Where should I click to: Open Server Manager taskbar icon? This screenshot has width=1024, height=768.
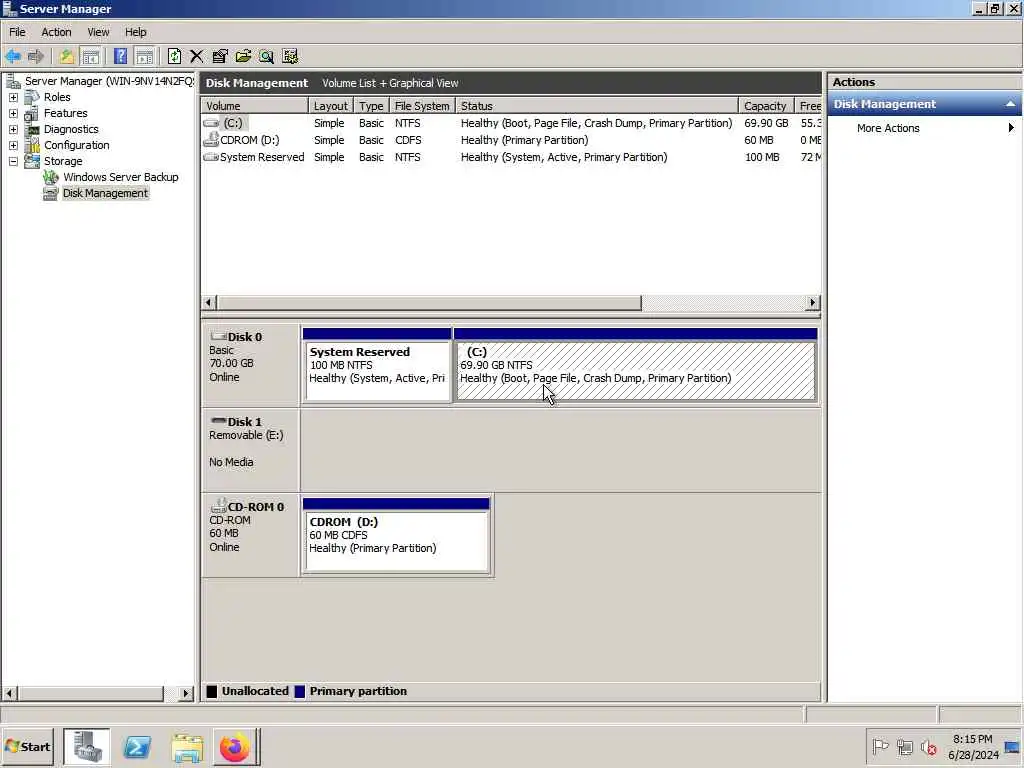87,747
